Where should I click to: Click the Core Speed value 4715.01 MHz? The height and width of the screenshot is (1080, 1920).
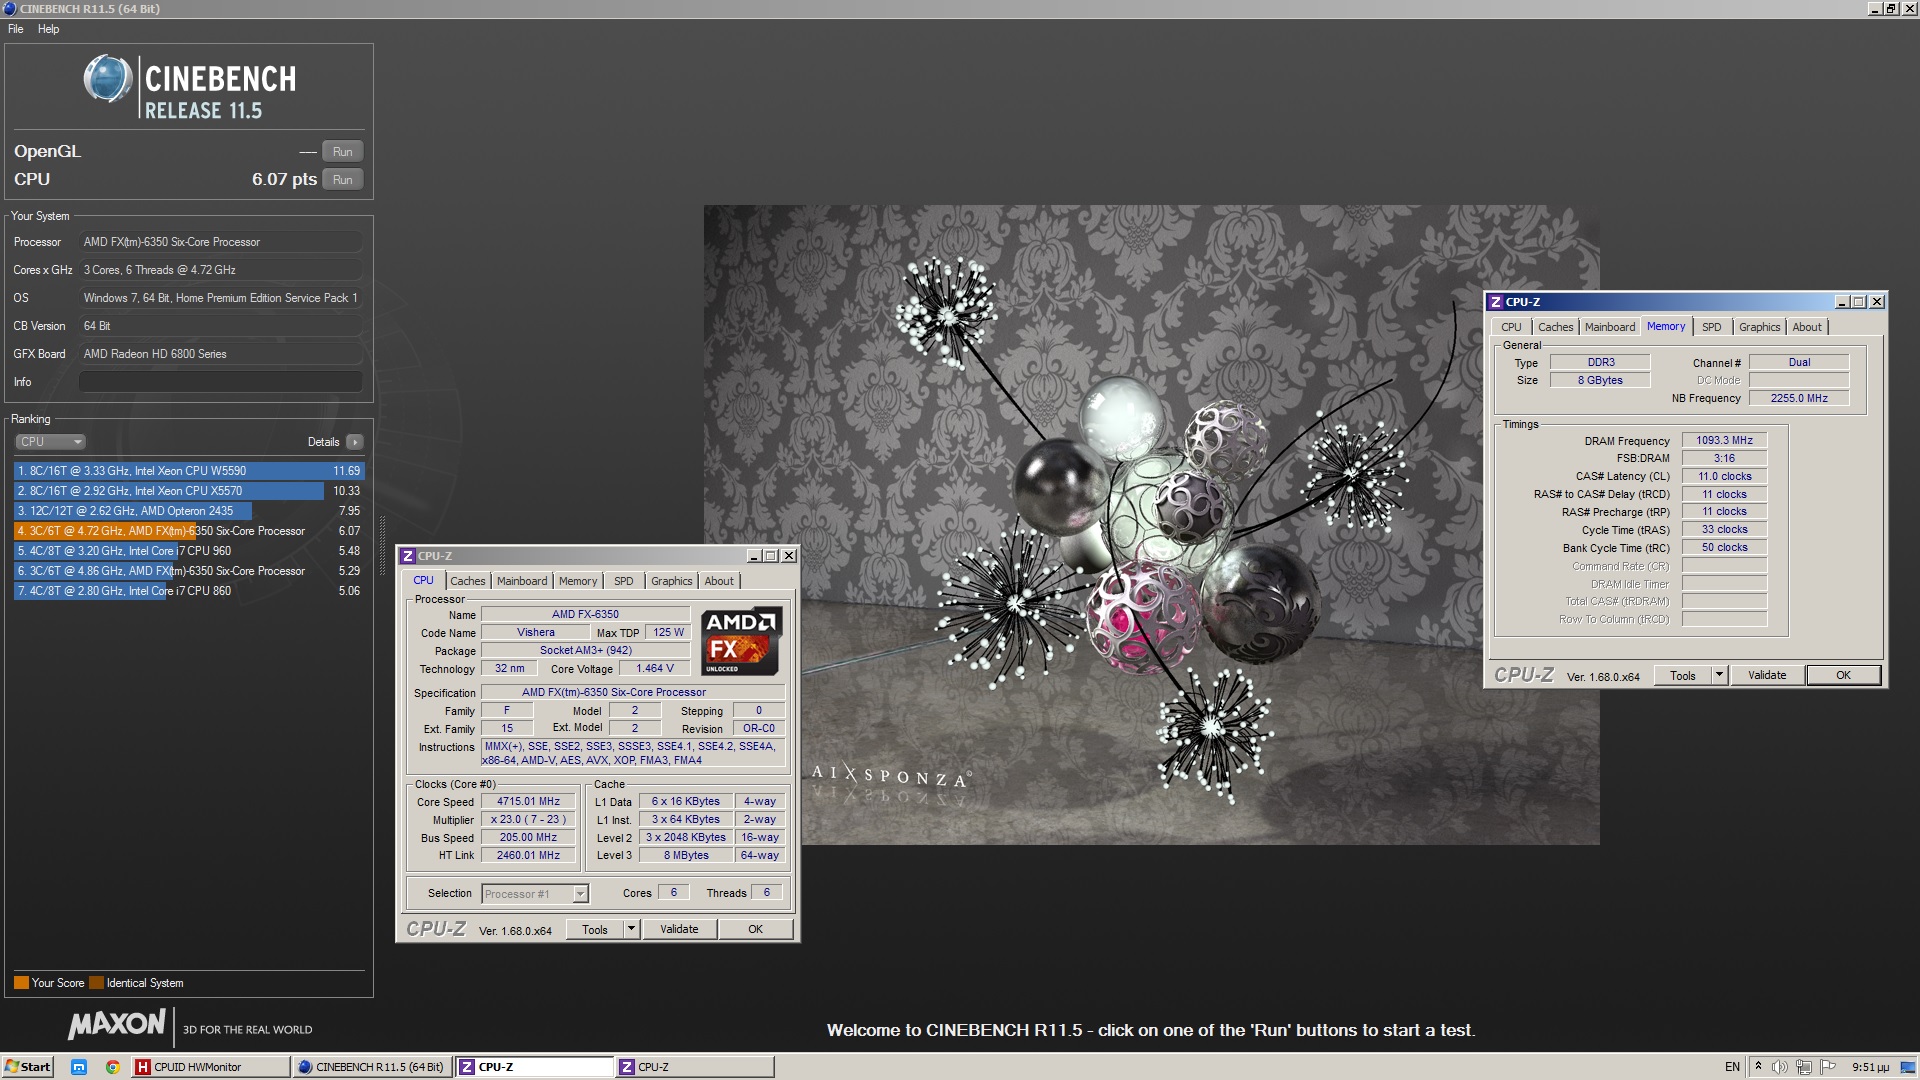[x=528, y=802]
